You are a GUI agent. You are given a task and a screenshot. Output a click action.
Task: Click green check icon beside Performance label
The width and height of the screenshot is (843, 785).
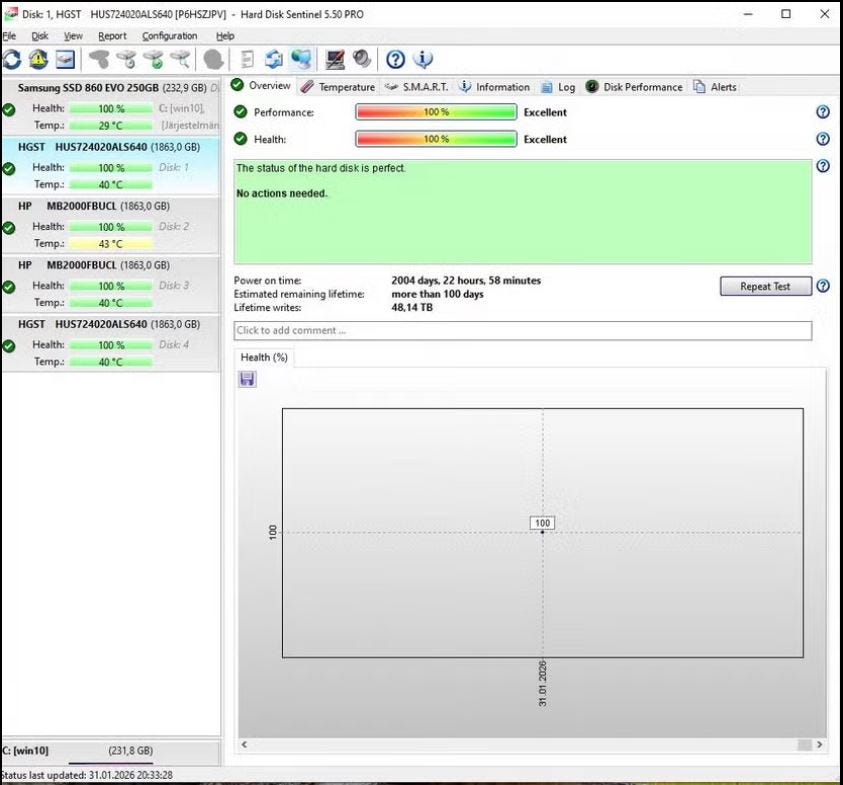click(x=240, y=112)
